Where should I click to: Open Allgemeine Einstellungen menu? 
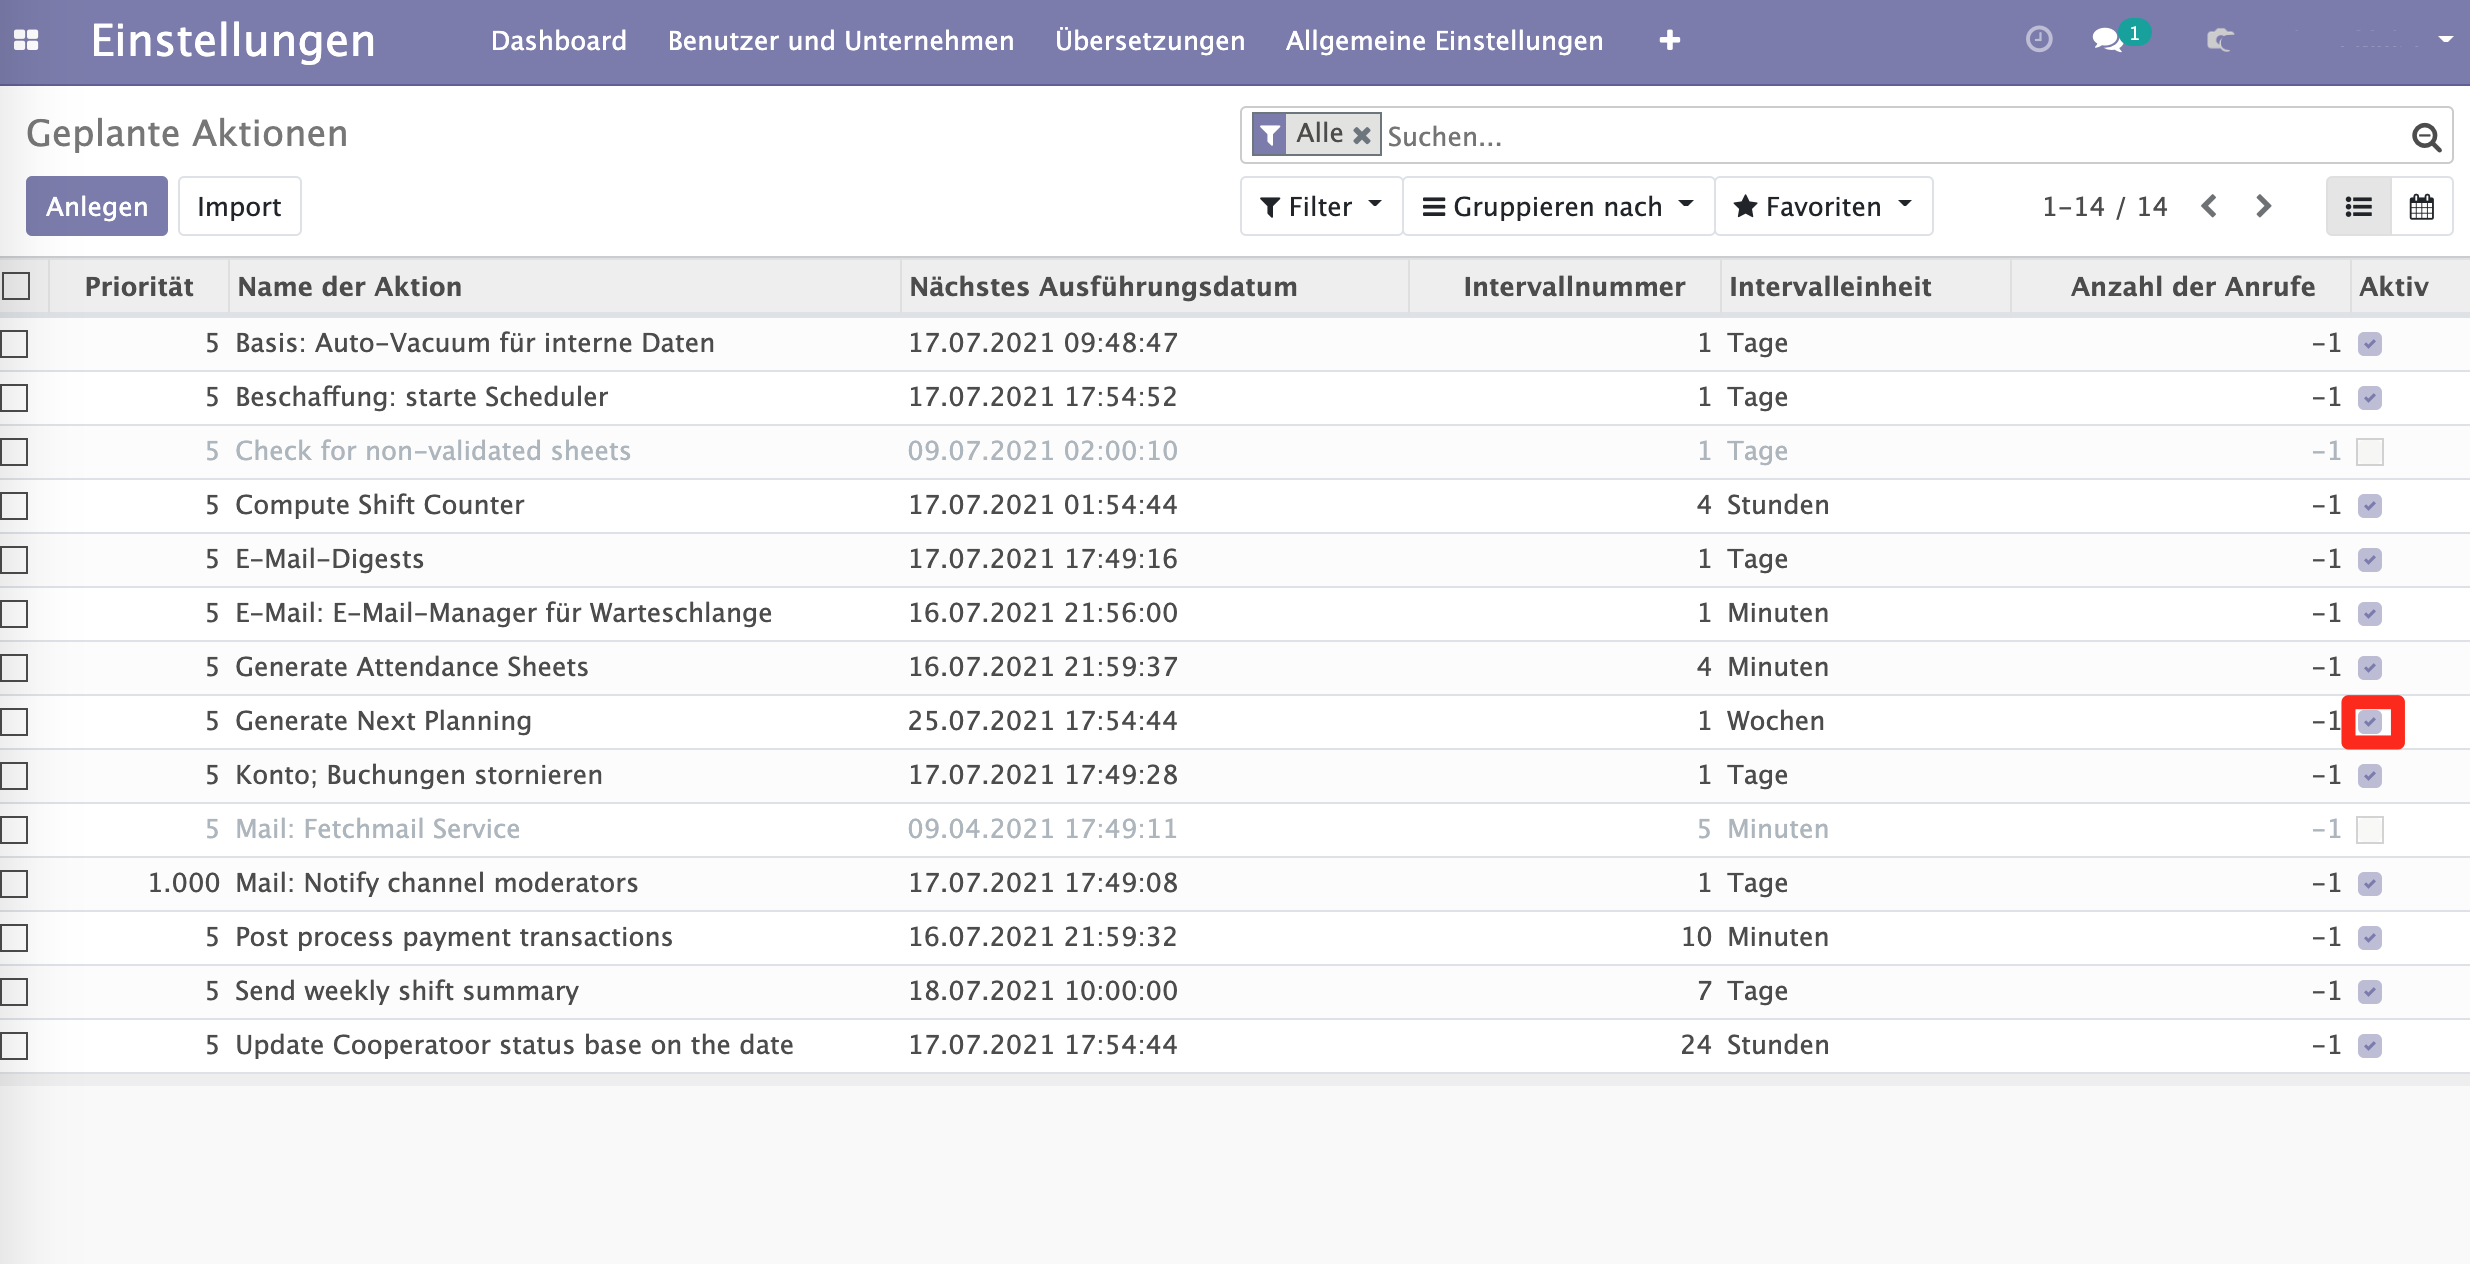click(x=1444, y=41)
